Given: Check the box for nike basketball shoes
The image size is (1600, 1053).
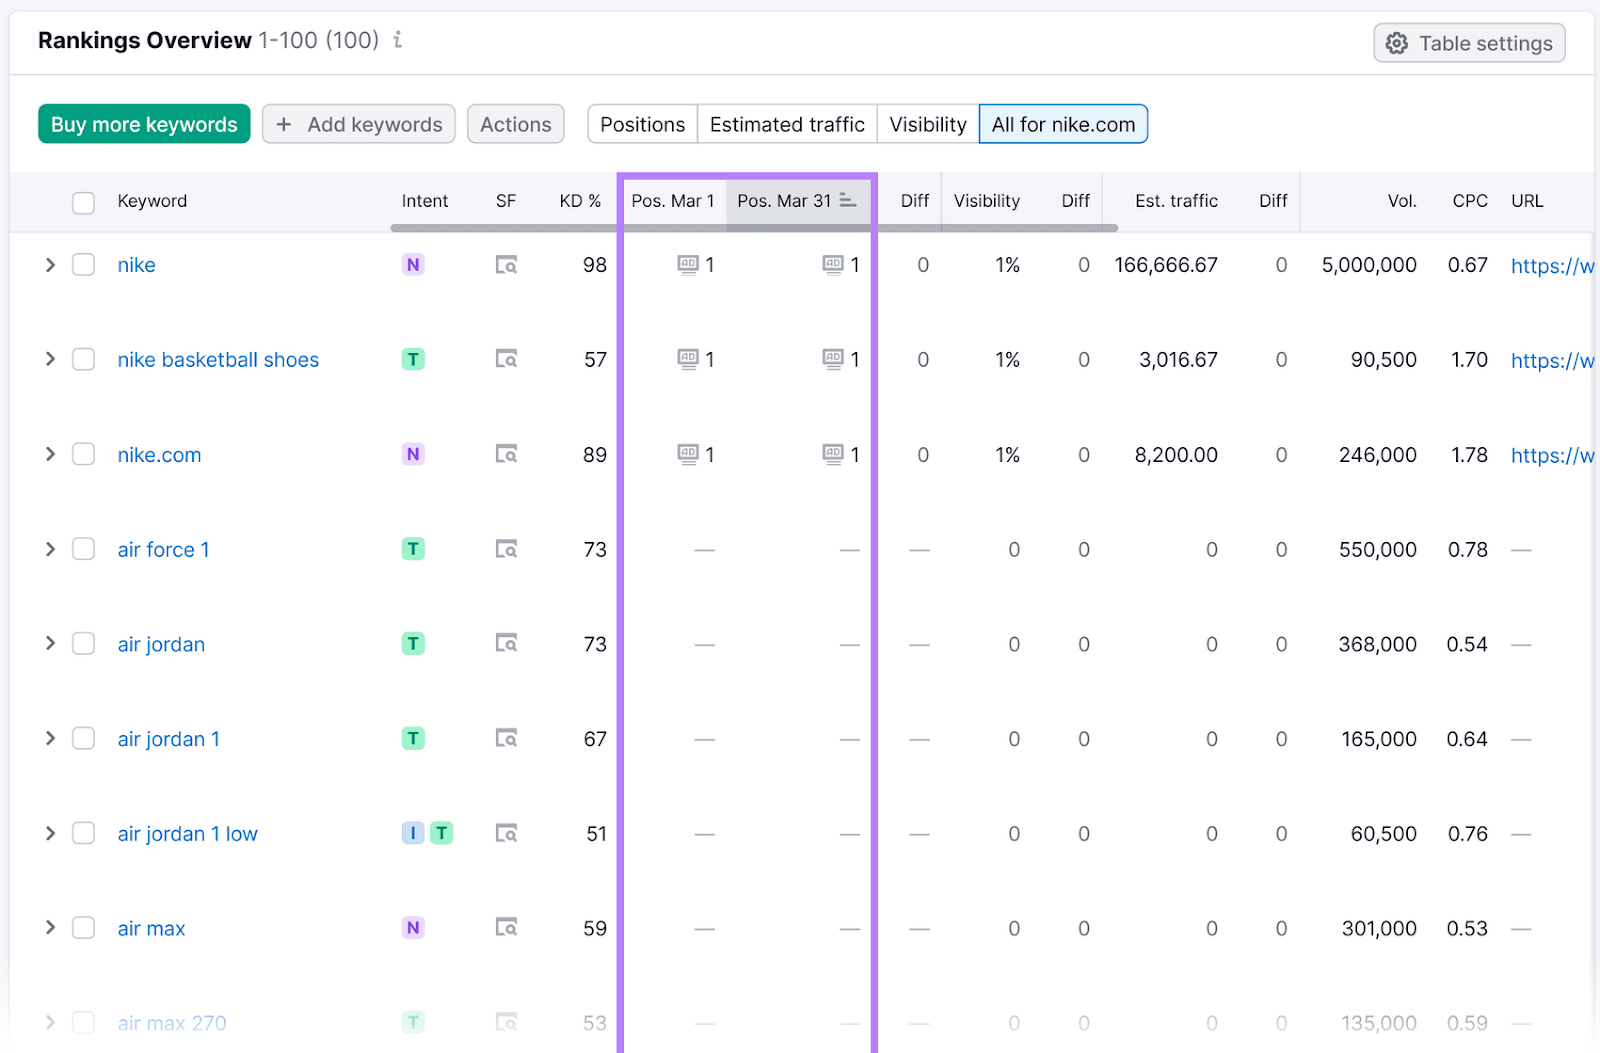Looking at the screenshot, I should click(x=84, y=359).
